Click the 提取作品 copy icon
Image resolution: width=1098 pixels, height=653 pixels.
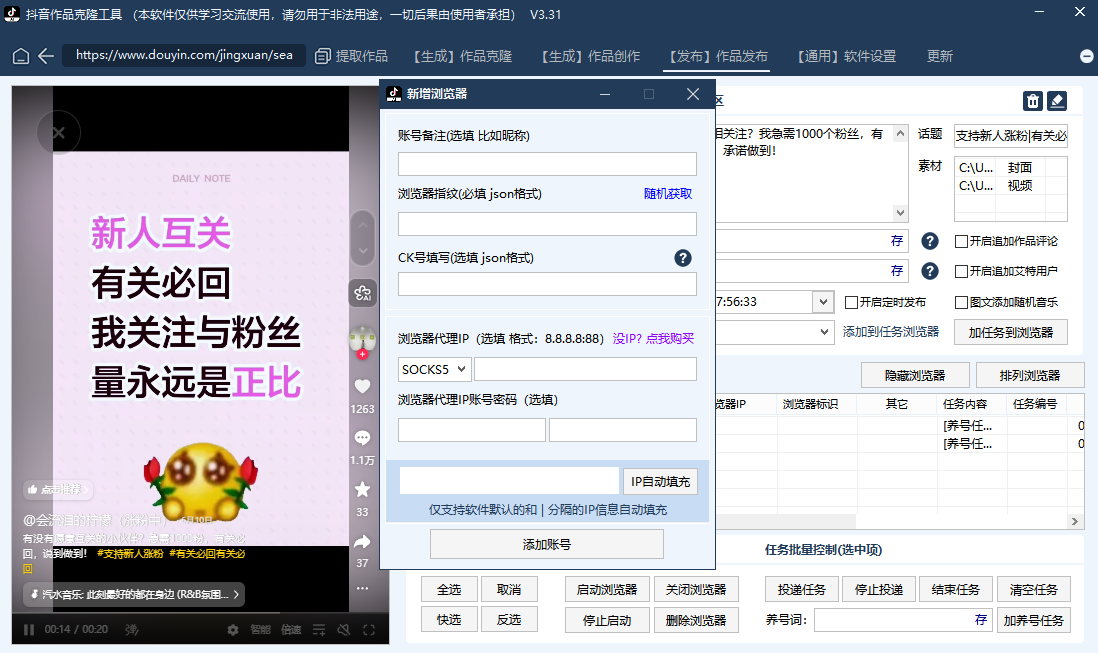click(322, 56)
